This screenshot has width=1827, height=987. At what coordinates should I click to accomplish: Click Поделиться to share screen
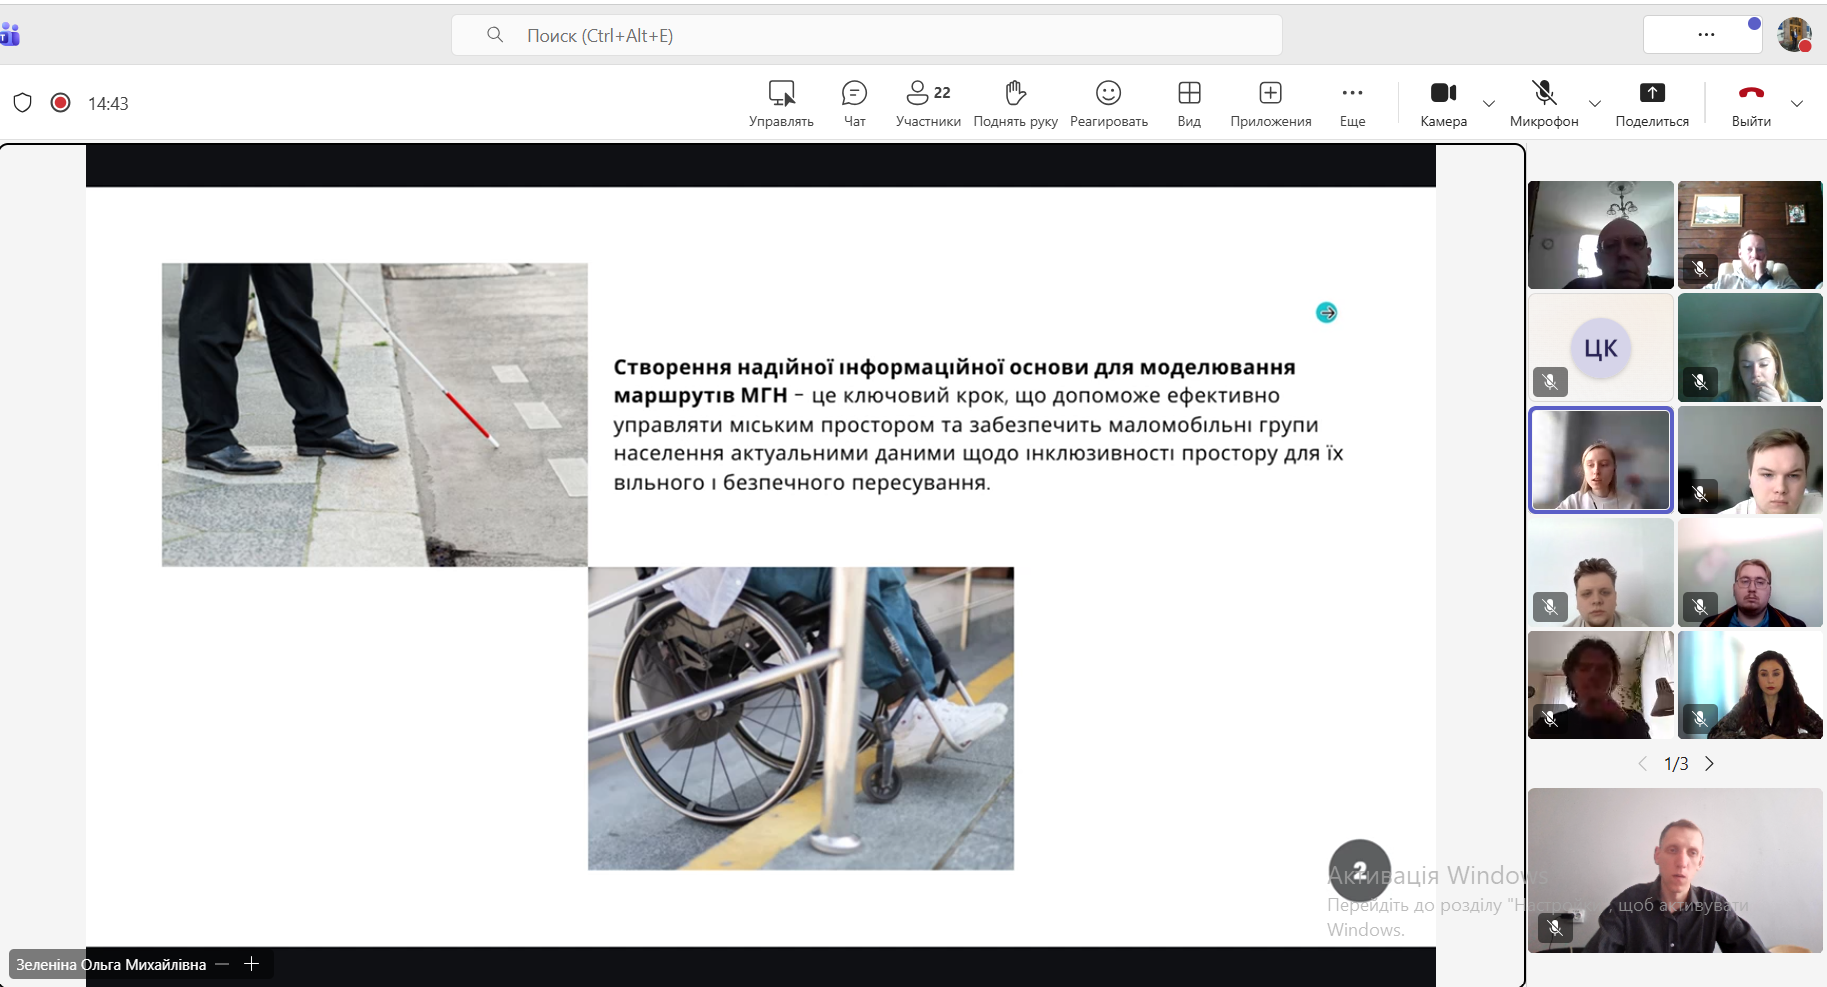tap(1652, 103)
